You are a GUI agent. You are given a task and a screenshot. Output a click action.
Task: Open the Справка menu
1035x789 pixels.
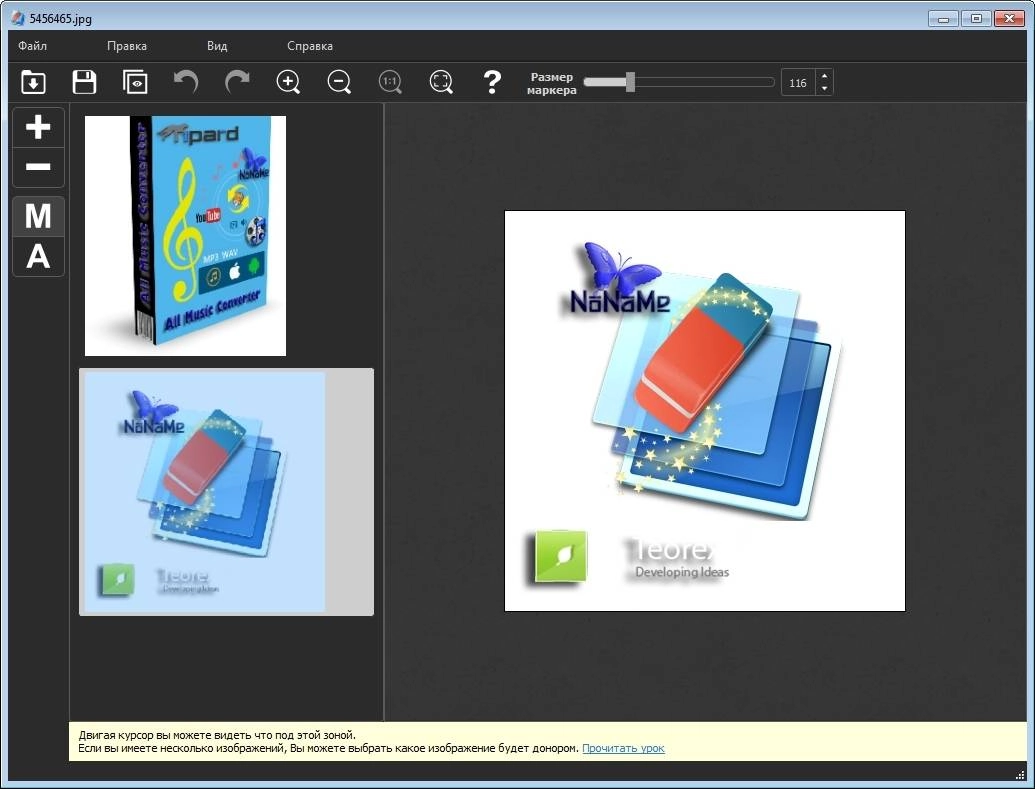click(x=310, y=46)
